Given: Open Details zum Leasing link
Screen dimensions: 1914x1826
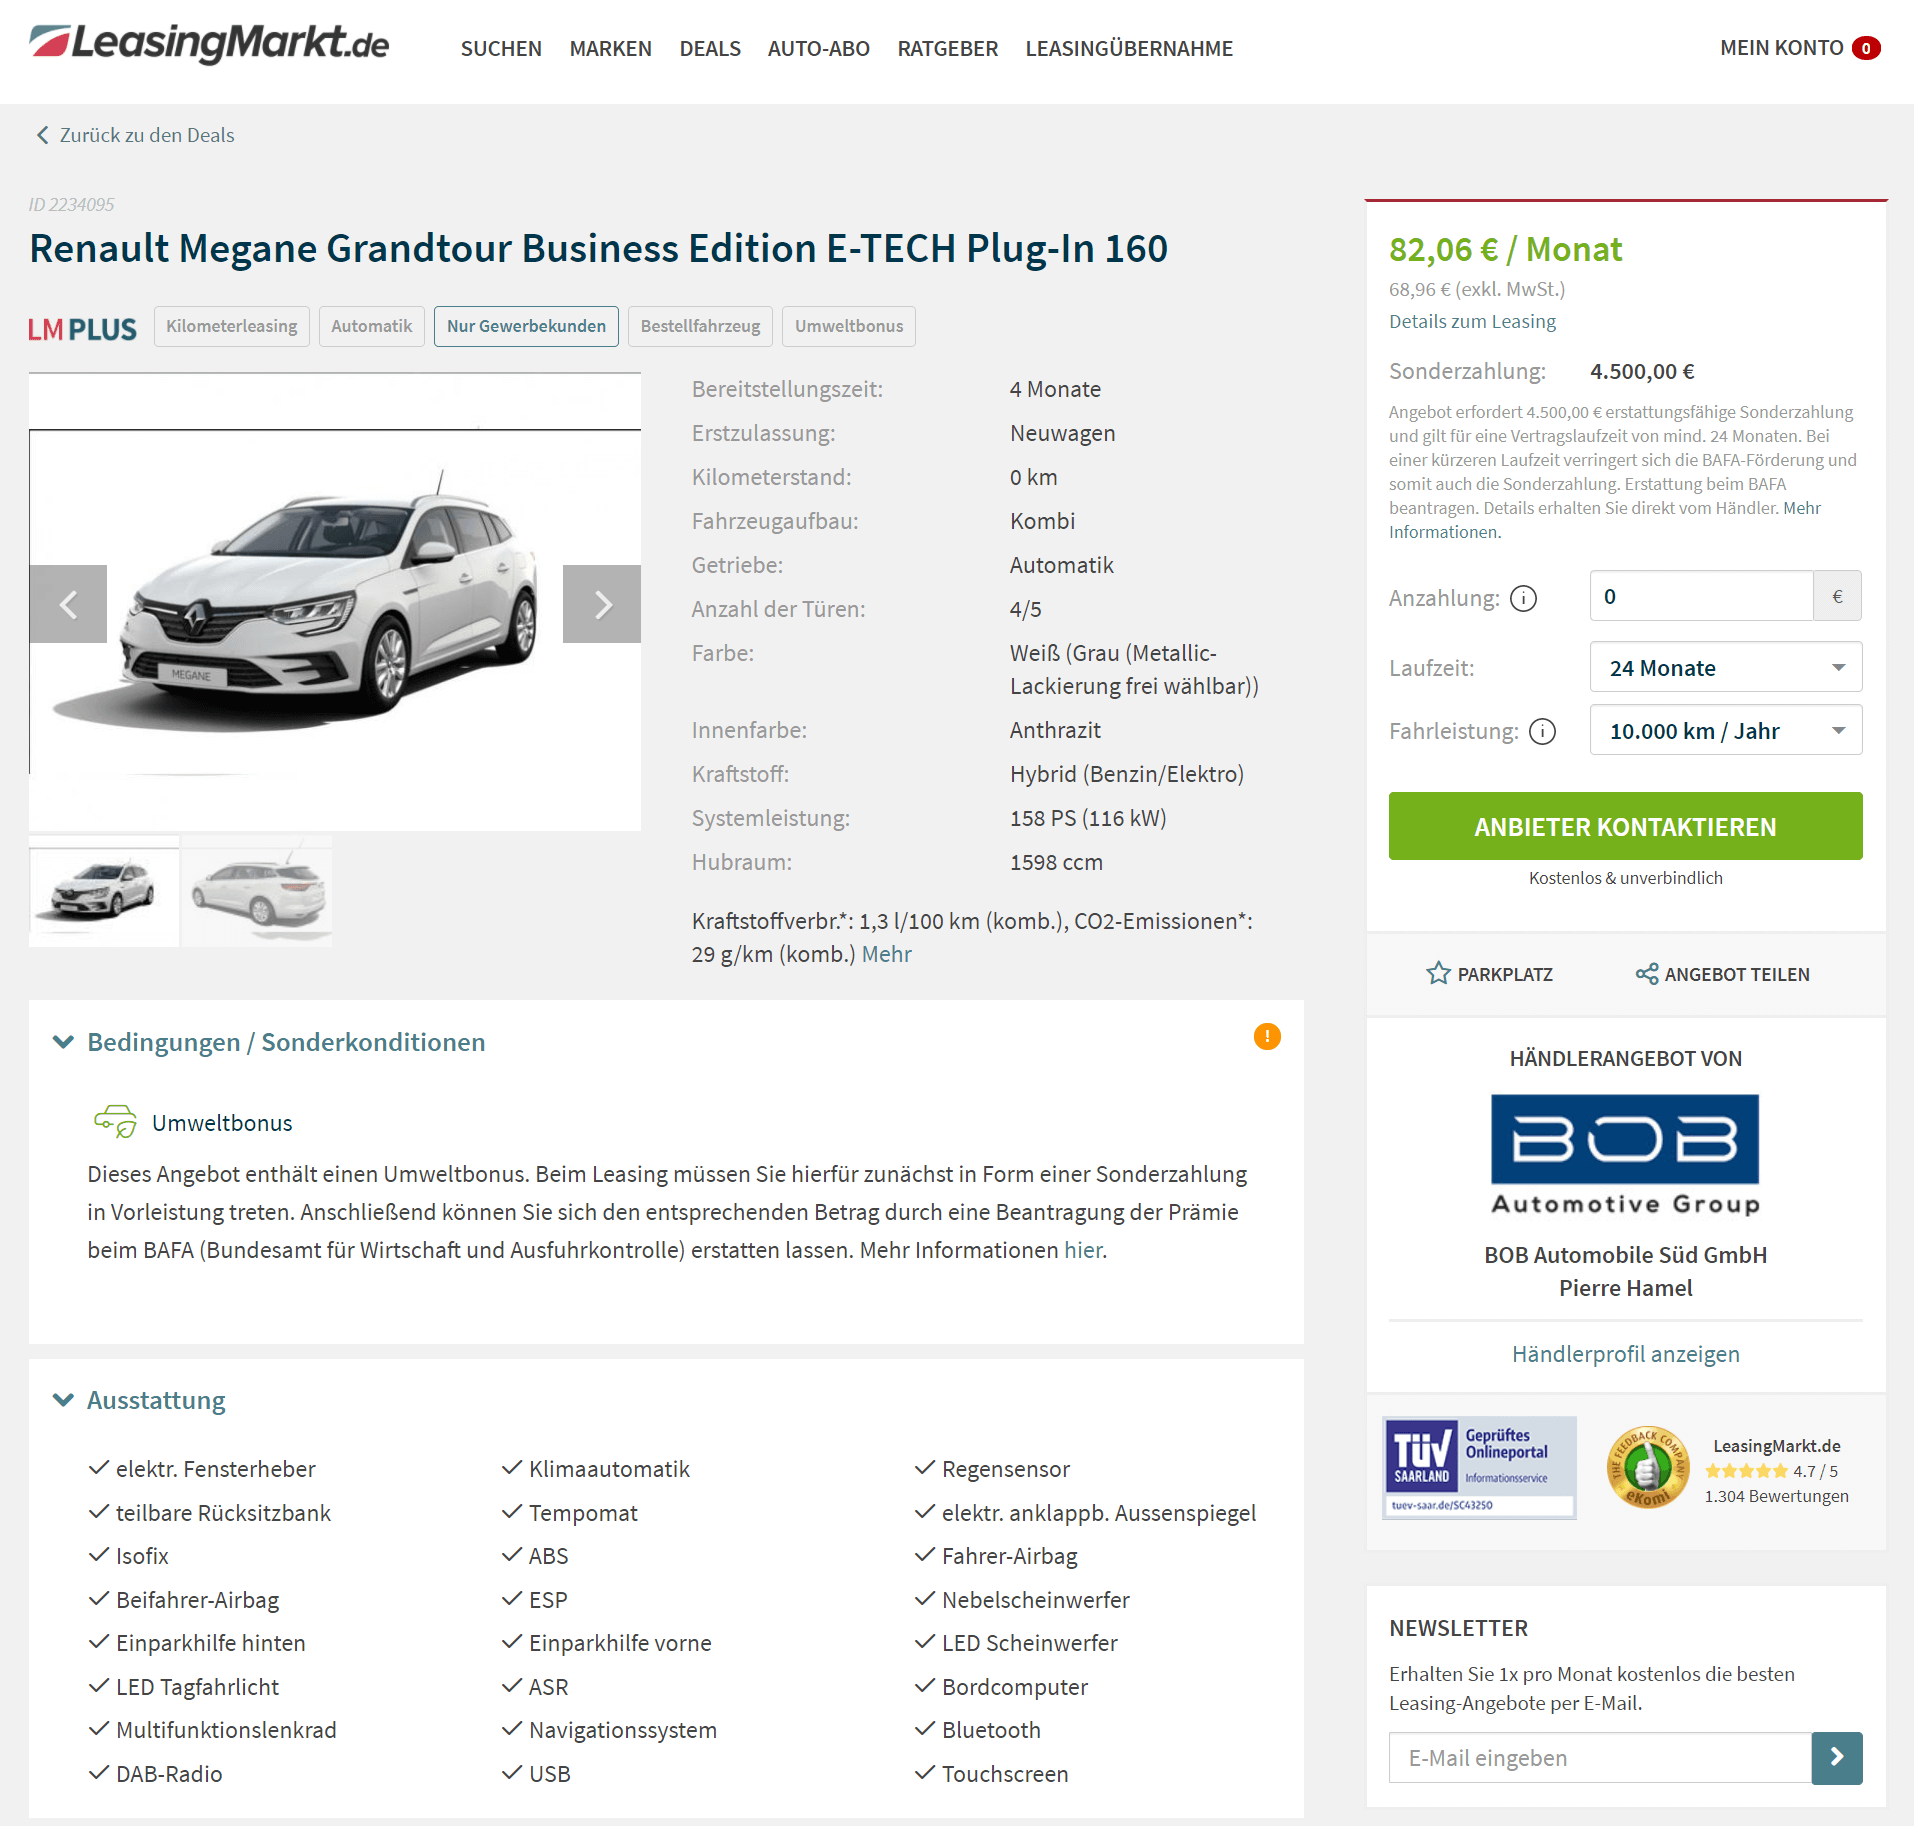Looking at the screenshot, I should pyautogui.click(x=1472, y=321).
